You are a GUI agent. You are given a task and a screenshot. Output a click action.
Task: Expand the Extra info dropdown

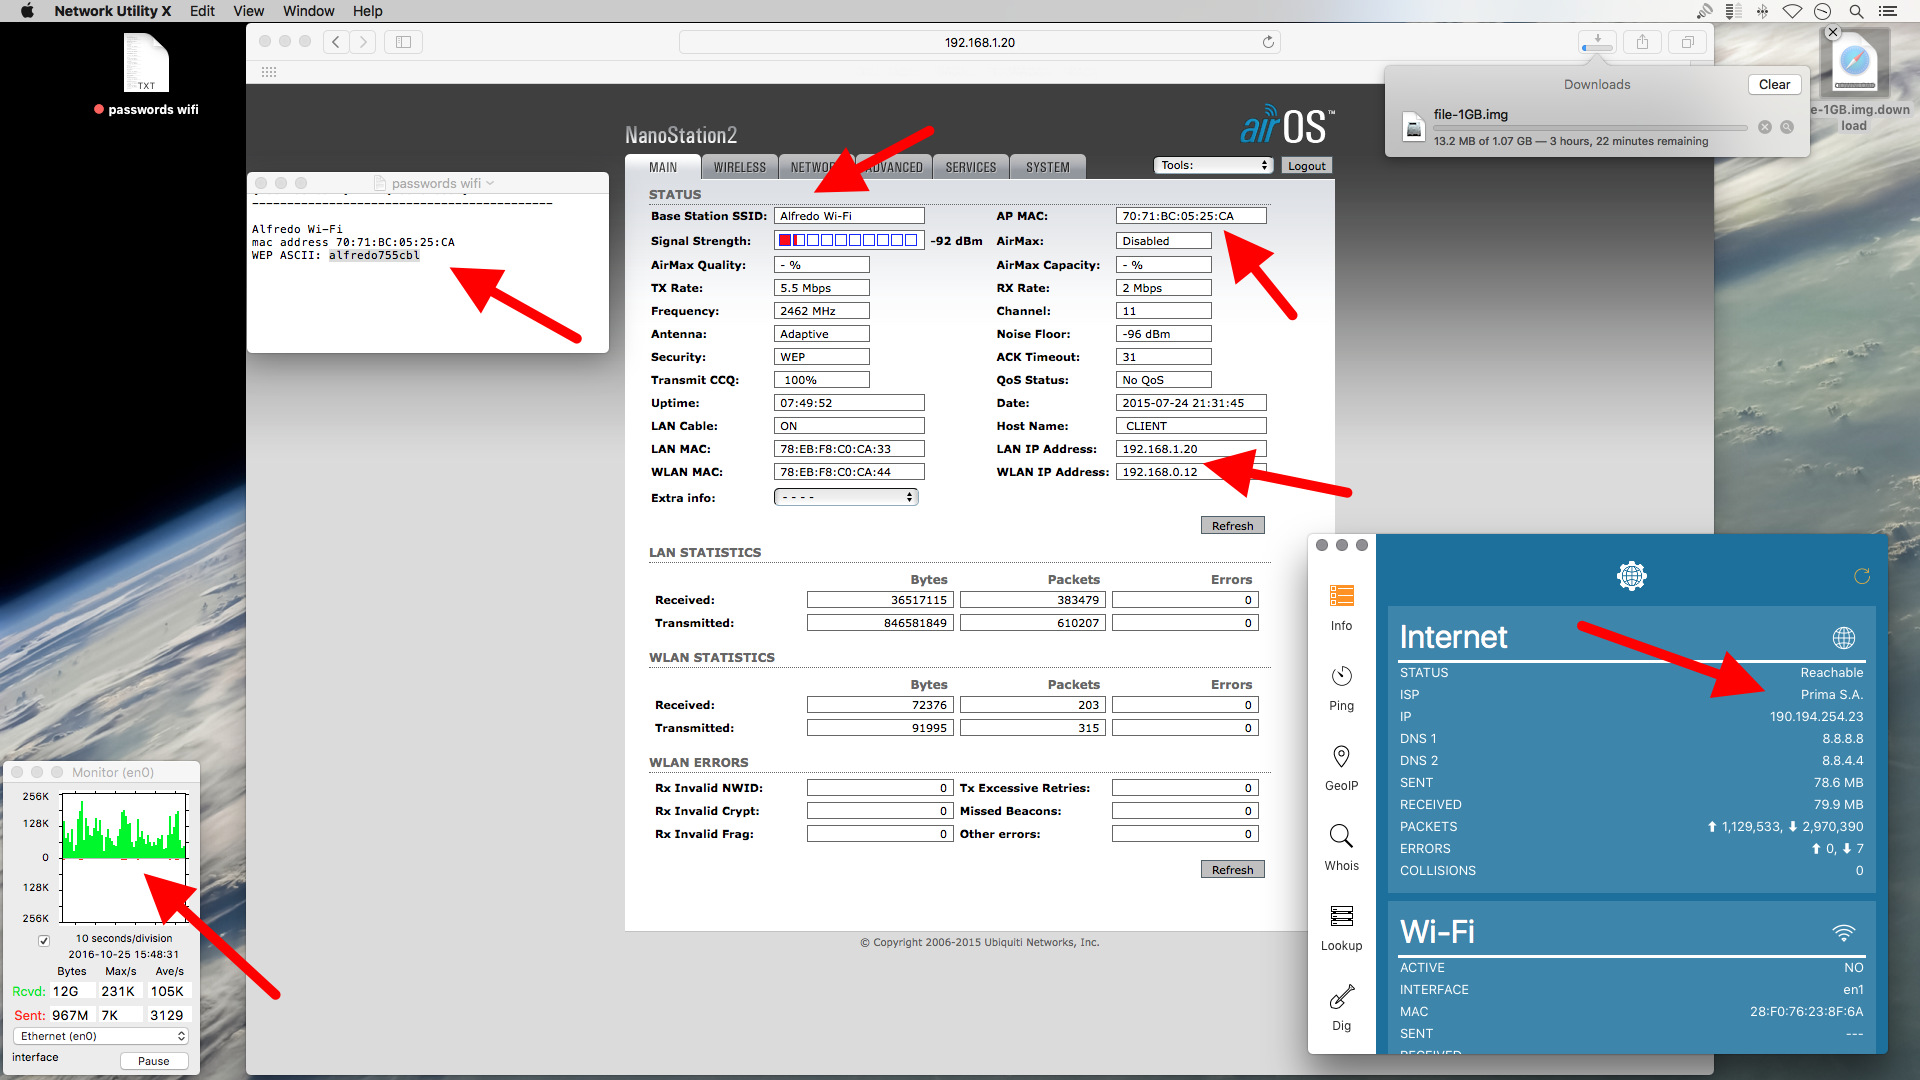[846, 497]
